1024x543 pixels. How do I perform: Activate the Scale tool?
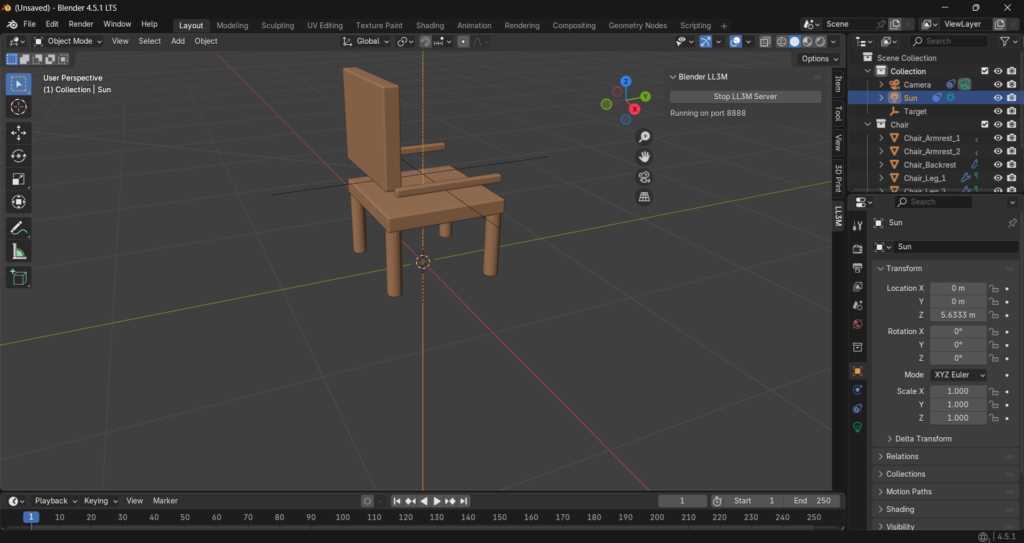pyautogui.click(x=19, y=179)
